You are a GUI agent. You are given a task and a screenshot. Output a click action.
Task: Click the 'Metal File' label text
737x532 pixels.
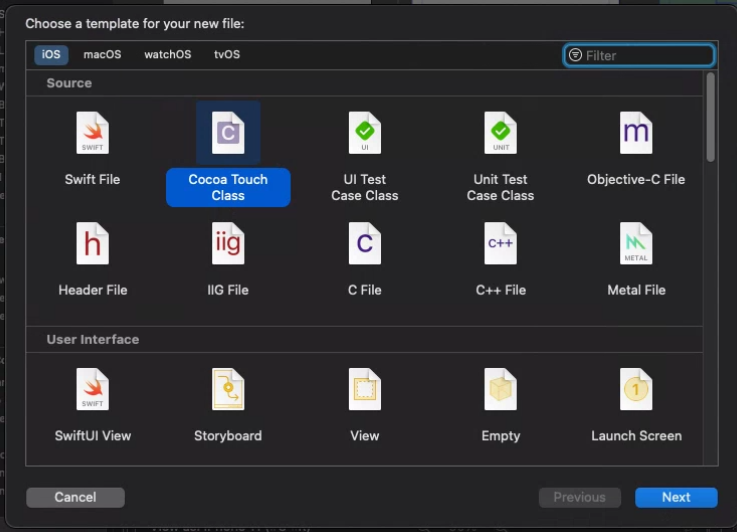[636, 290]
